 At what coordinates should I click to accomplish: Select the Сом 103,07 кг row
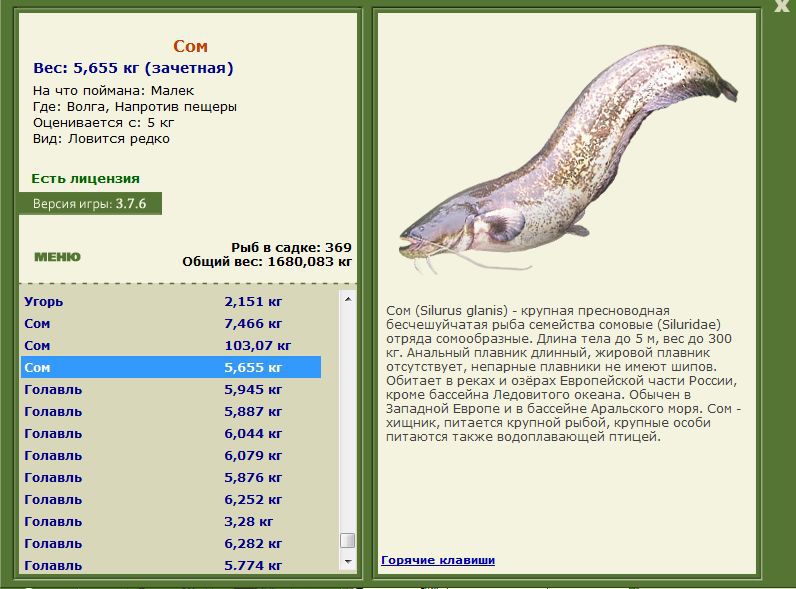point(171,345)
